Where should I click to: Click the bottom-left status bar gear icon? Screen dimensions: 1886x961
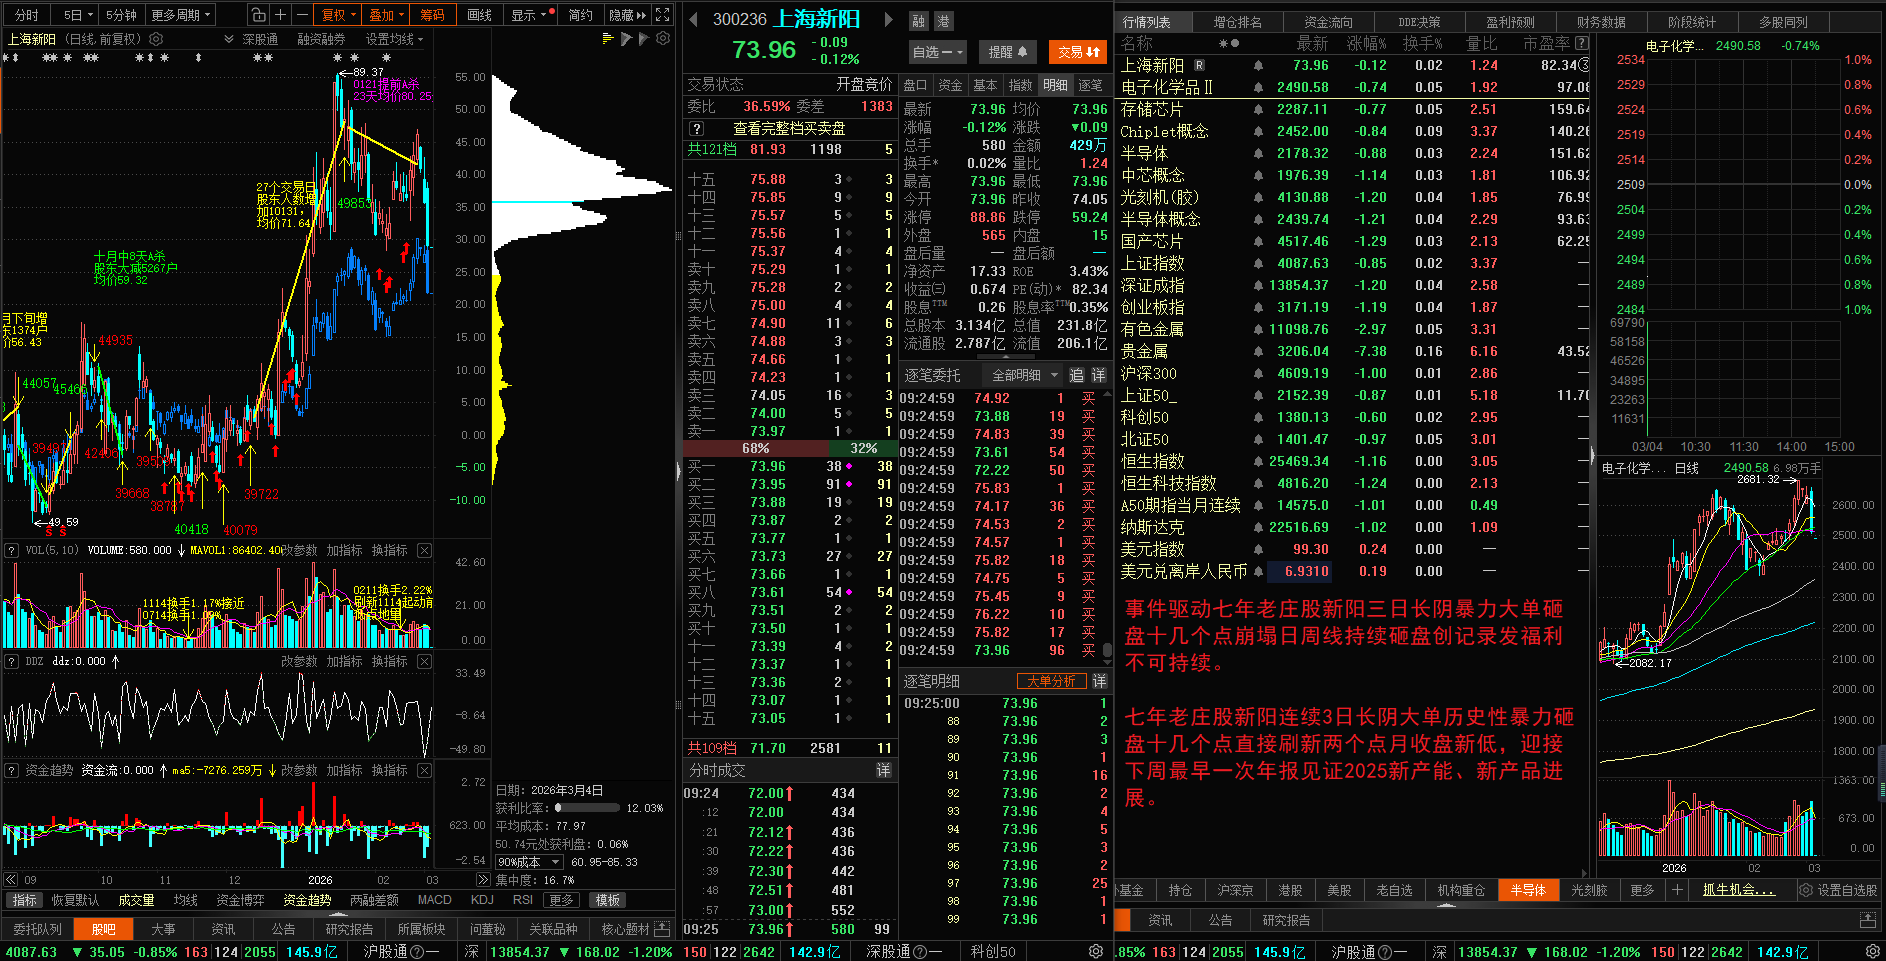point(1096,951)
